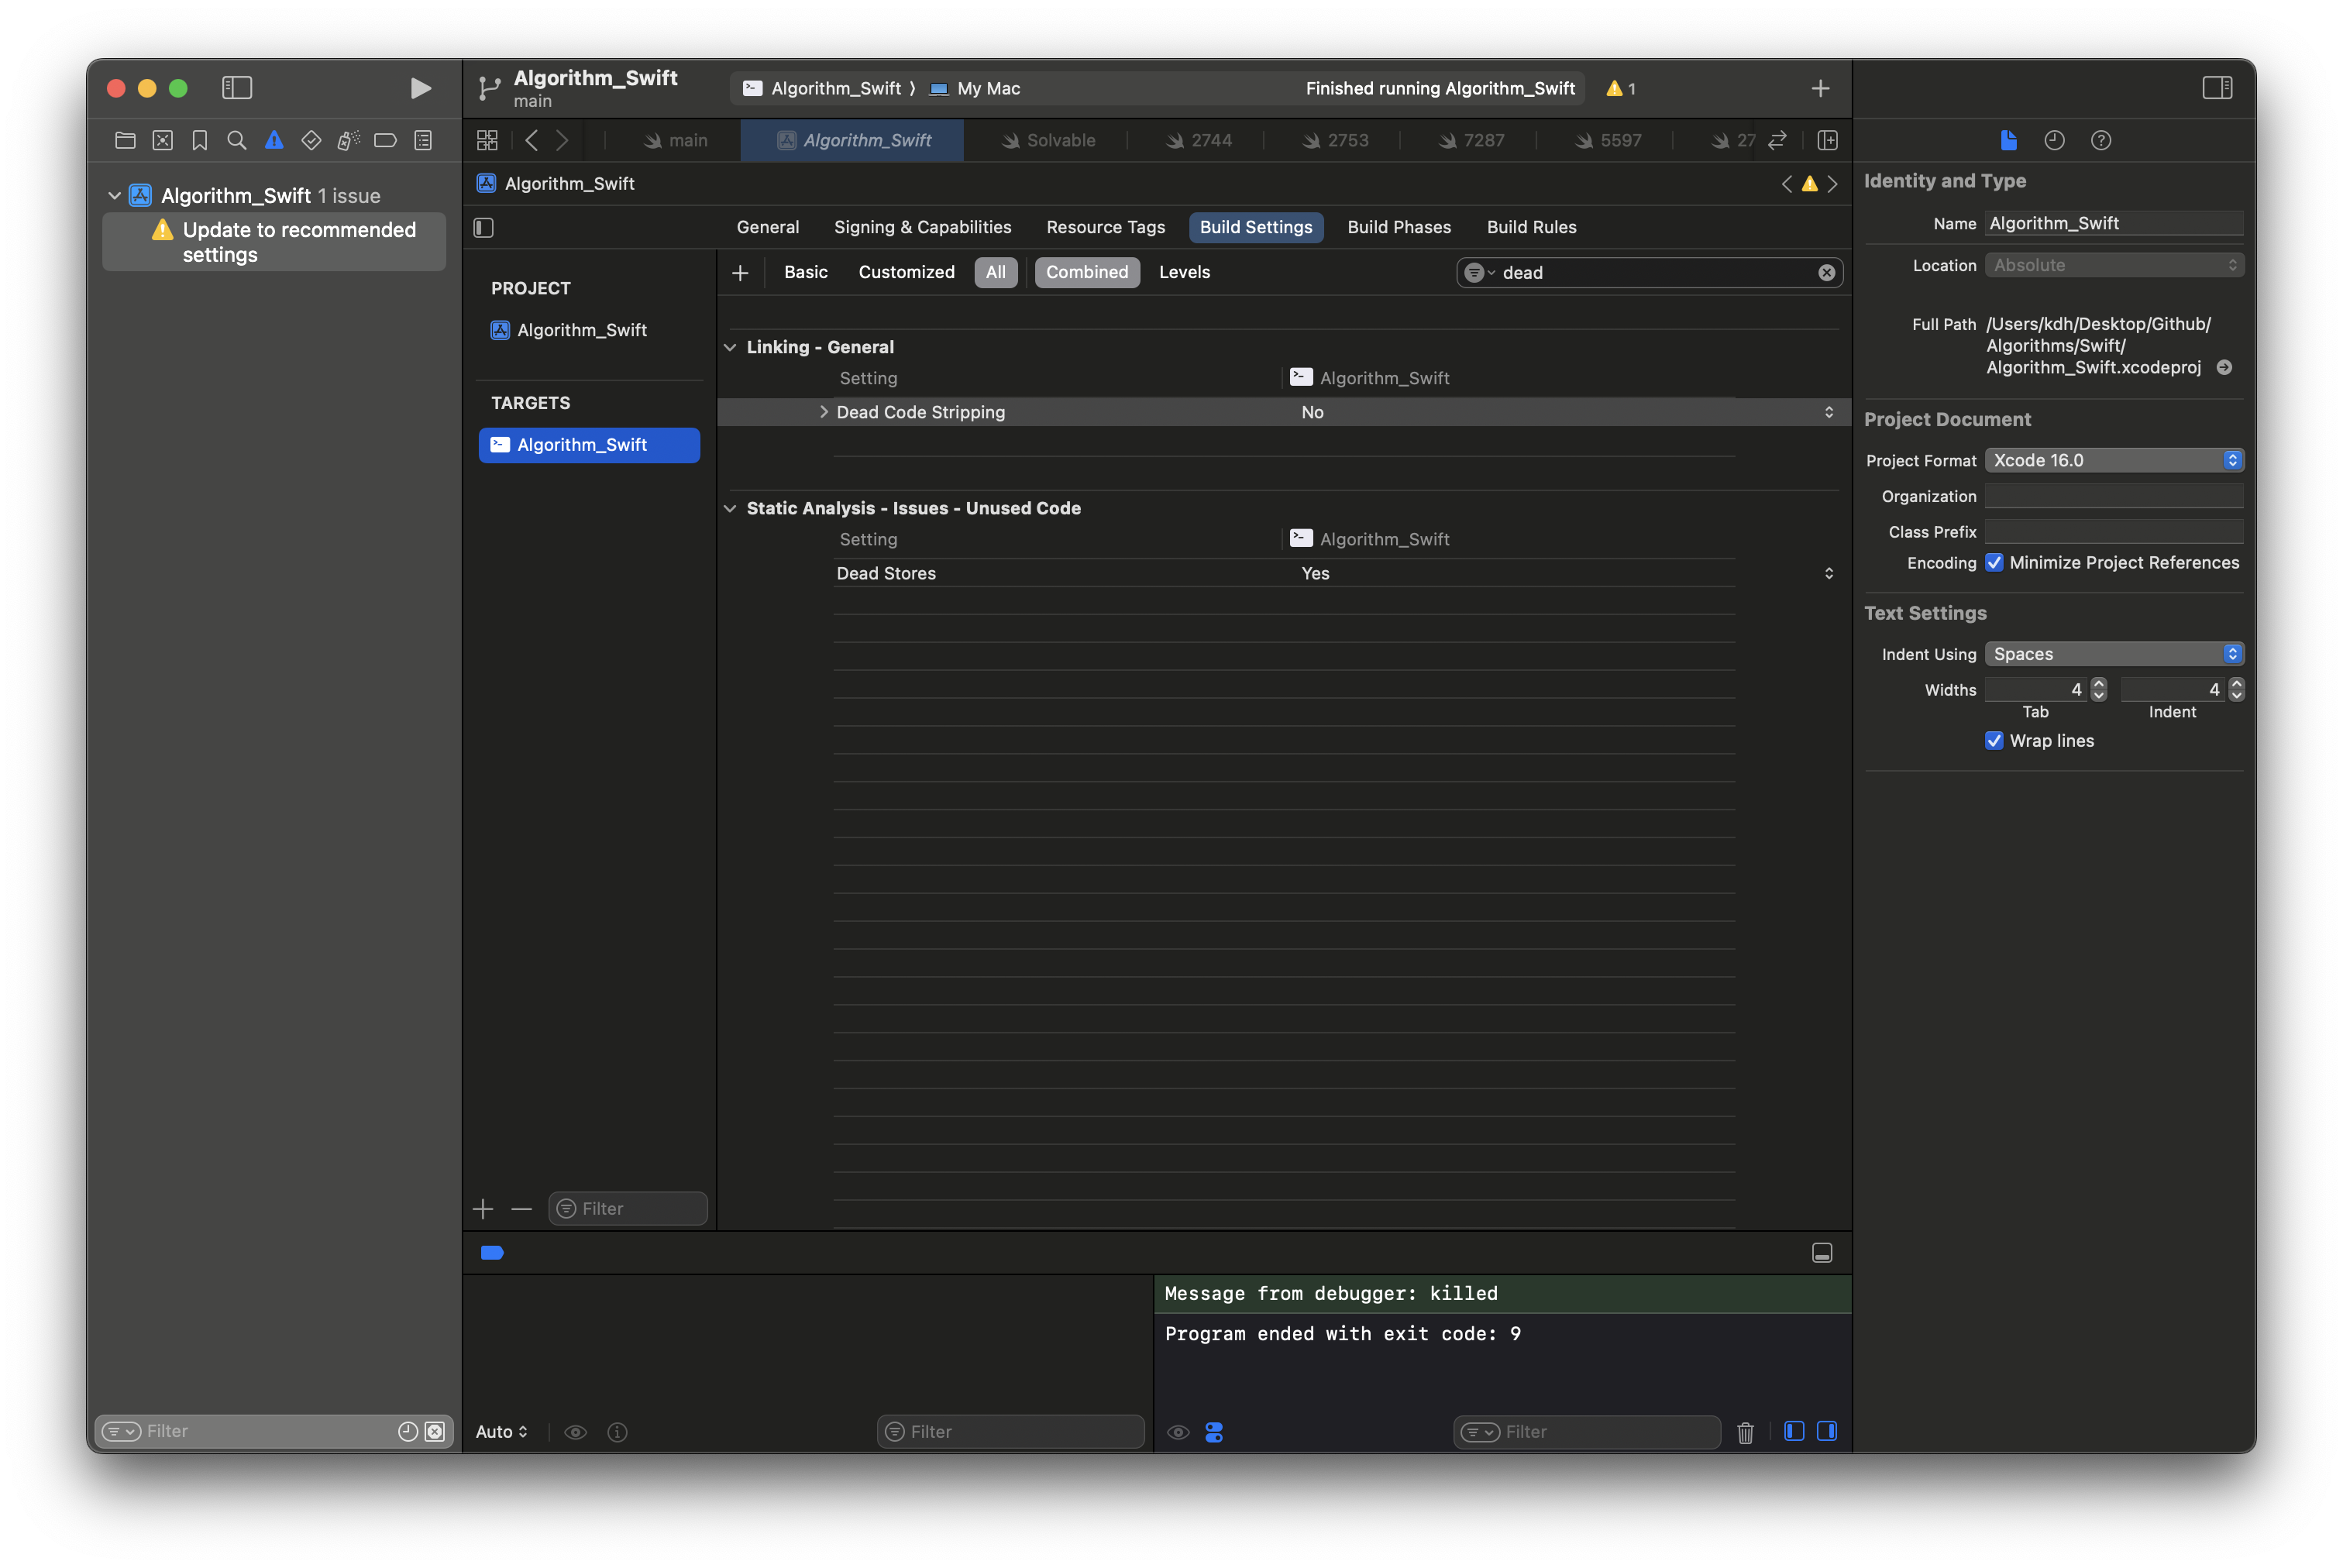
Task: Show the File inspector icon
Action: (x=2008, y=141)
